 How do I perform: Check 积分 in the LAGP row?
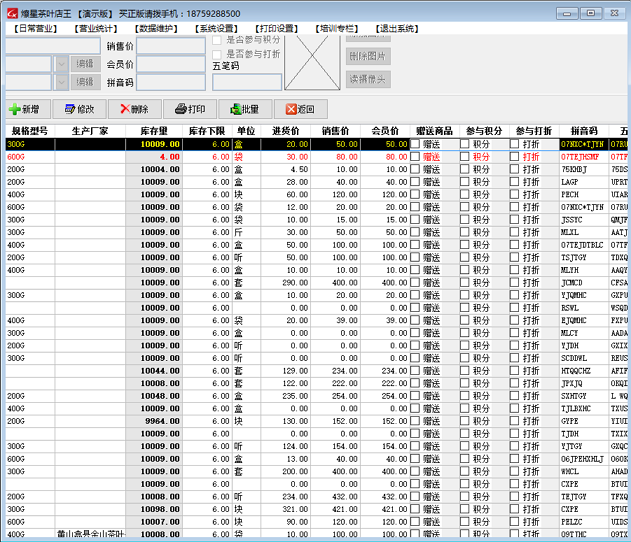tap(465, 182)
